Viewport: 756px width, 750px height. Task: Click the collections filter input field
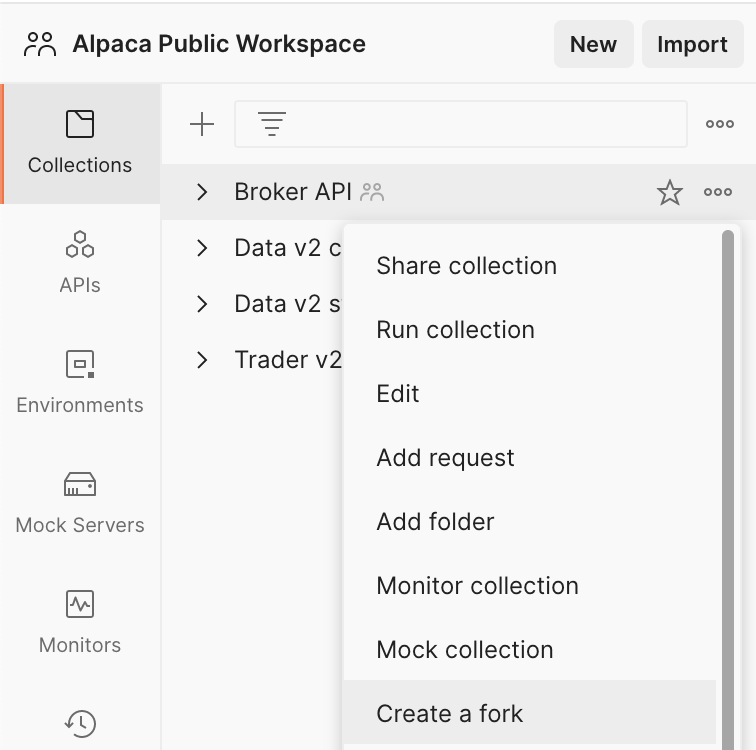(x=460, y=124)
